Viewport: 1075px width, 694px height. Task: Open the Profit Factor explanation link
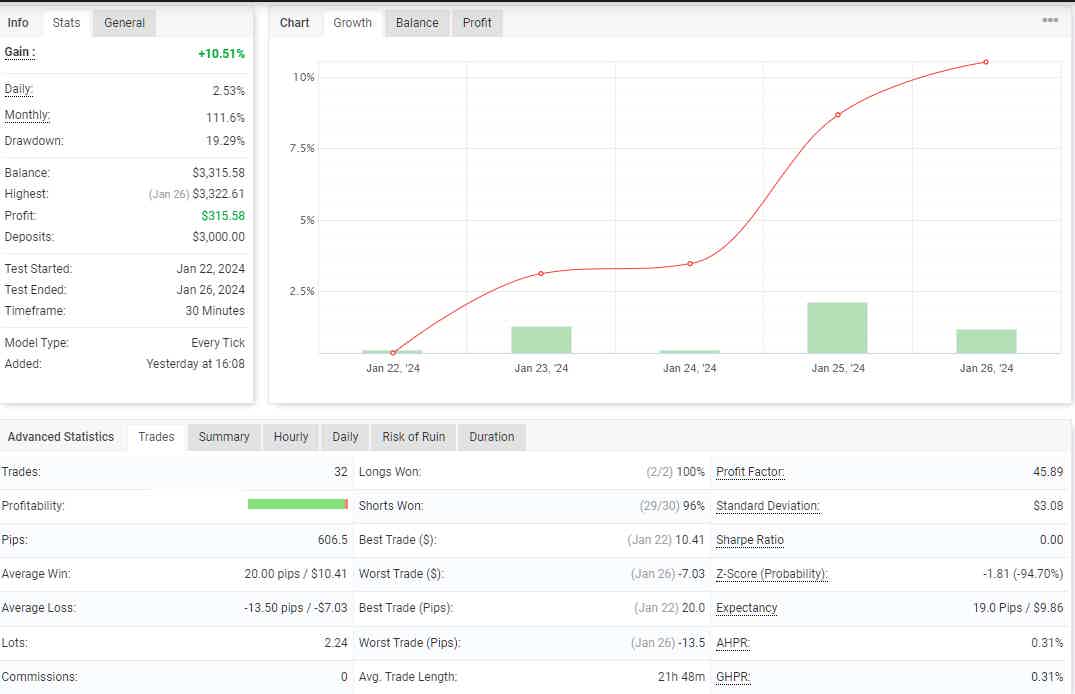coord(749,471)
